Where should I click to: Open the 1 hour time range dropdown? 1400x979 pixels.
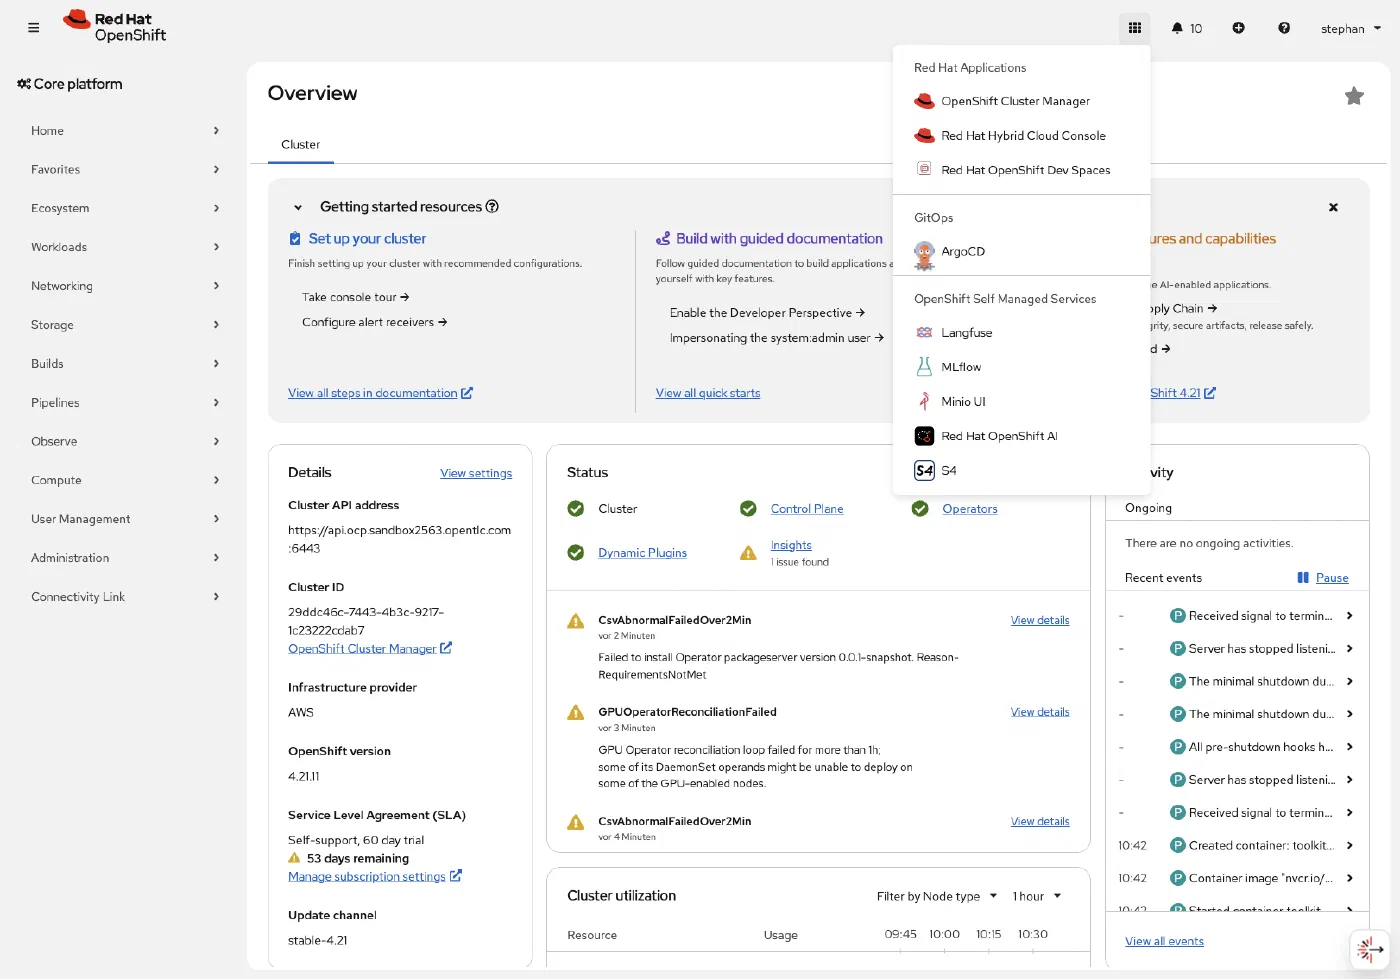pos(1037,896)
